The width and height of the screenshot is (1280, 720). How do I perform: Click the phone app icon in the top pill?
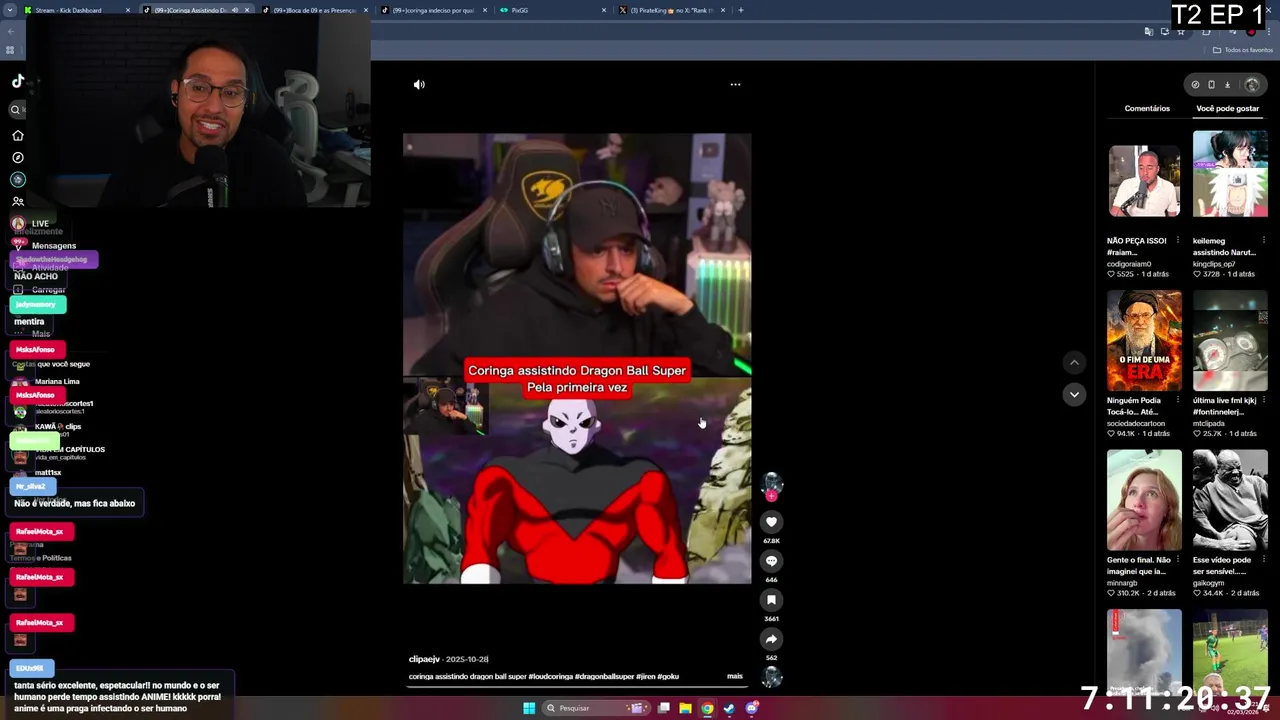1211,85
